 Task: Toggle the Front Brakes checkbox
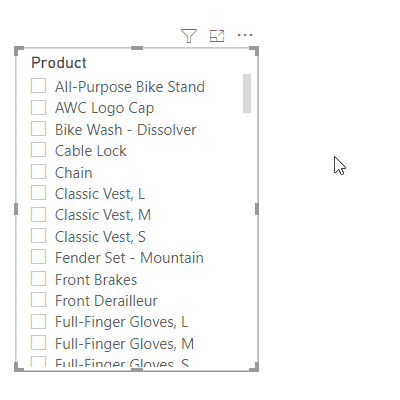coord(38,279)
